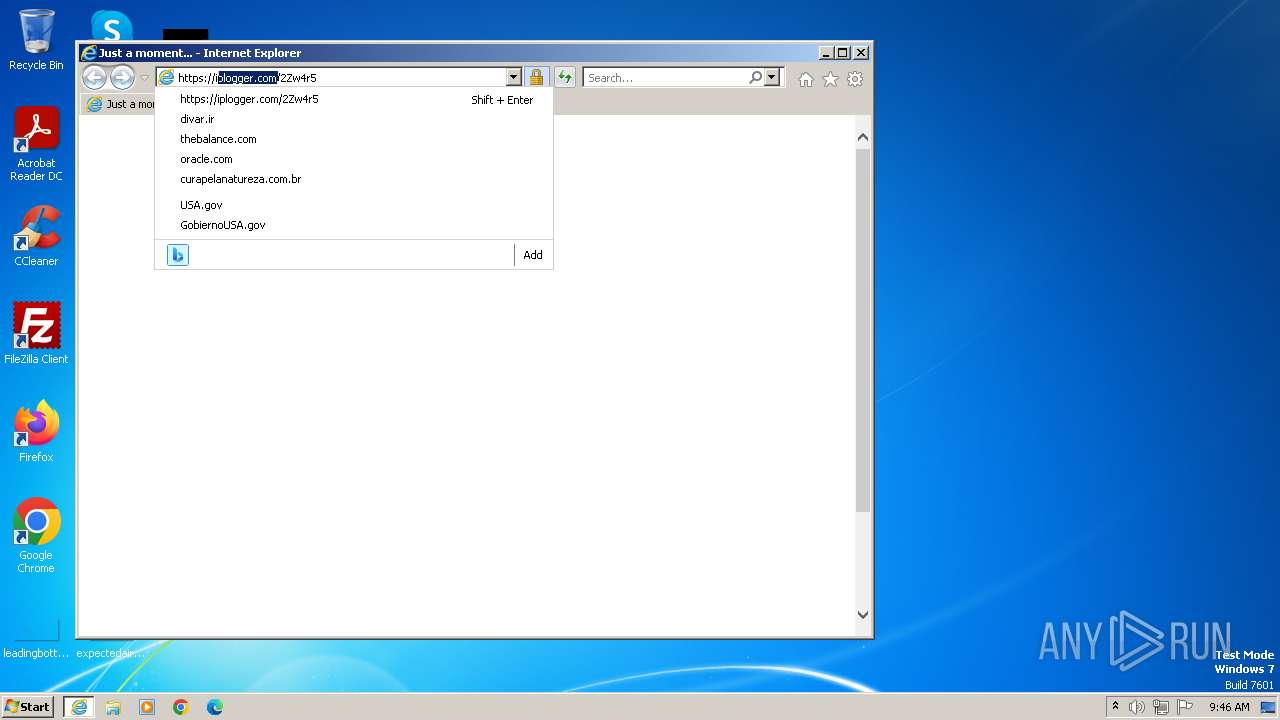Viewport: 1280px width, 720px height.
Task: Select divar.ir from suggestions
Action: click(x=354, y=119)
